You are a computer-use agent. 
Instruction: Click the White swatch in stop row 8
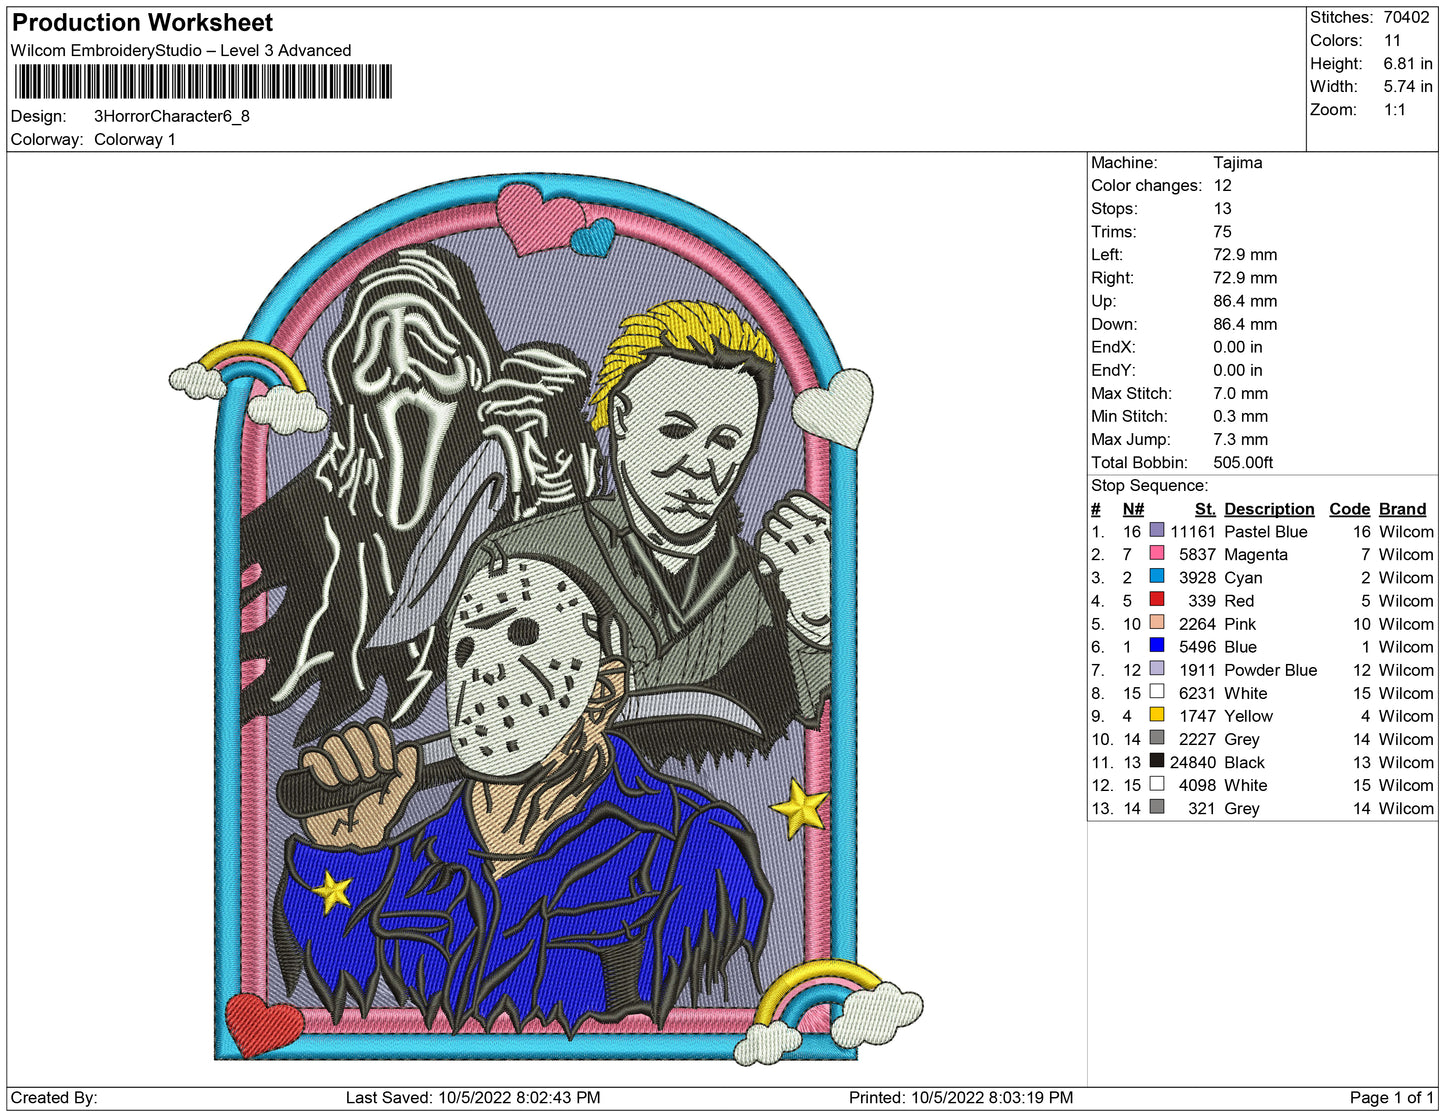(1157, 691)
